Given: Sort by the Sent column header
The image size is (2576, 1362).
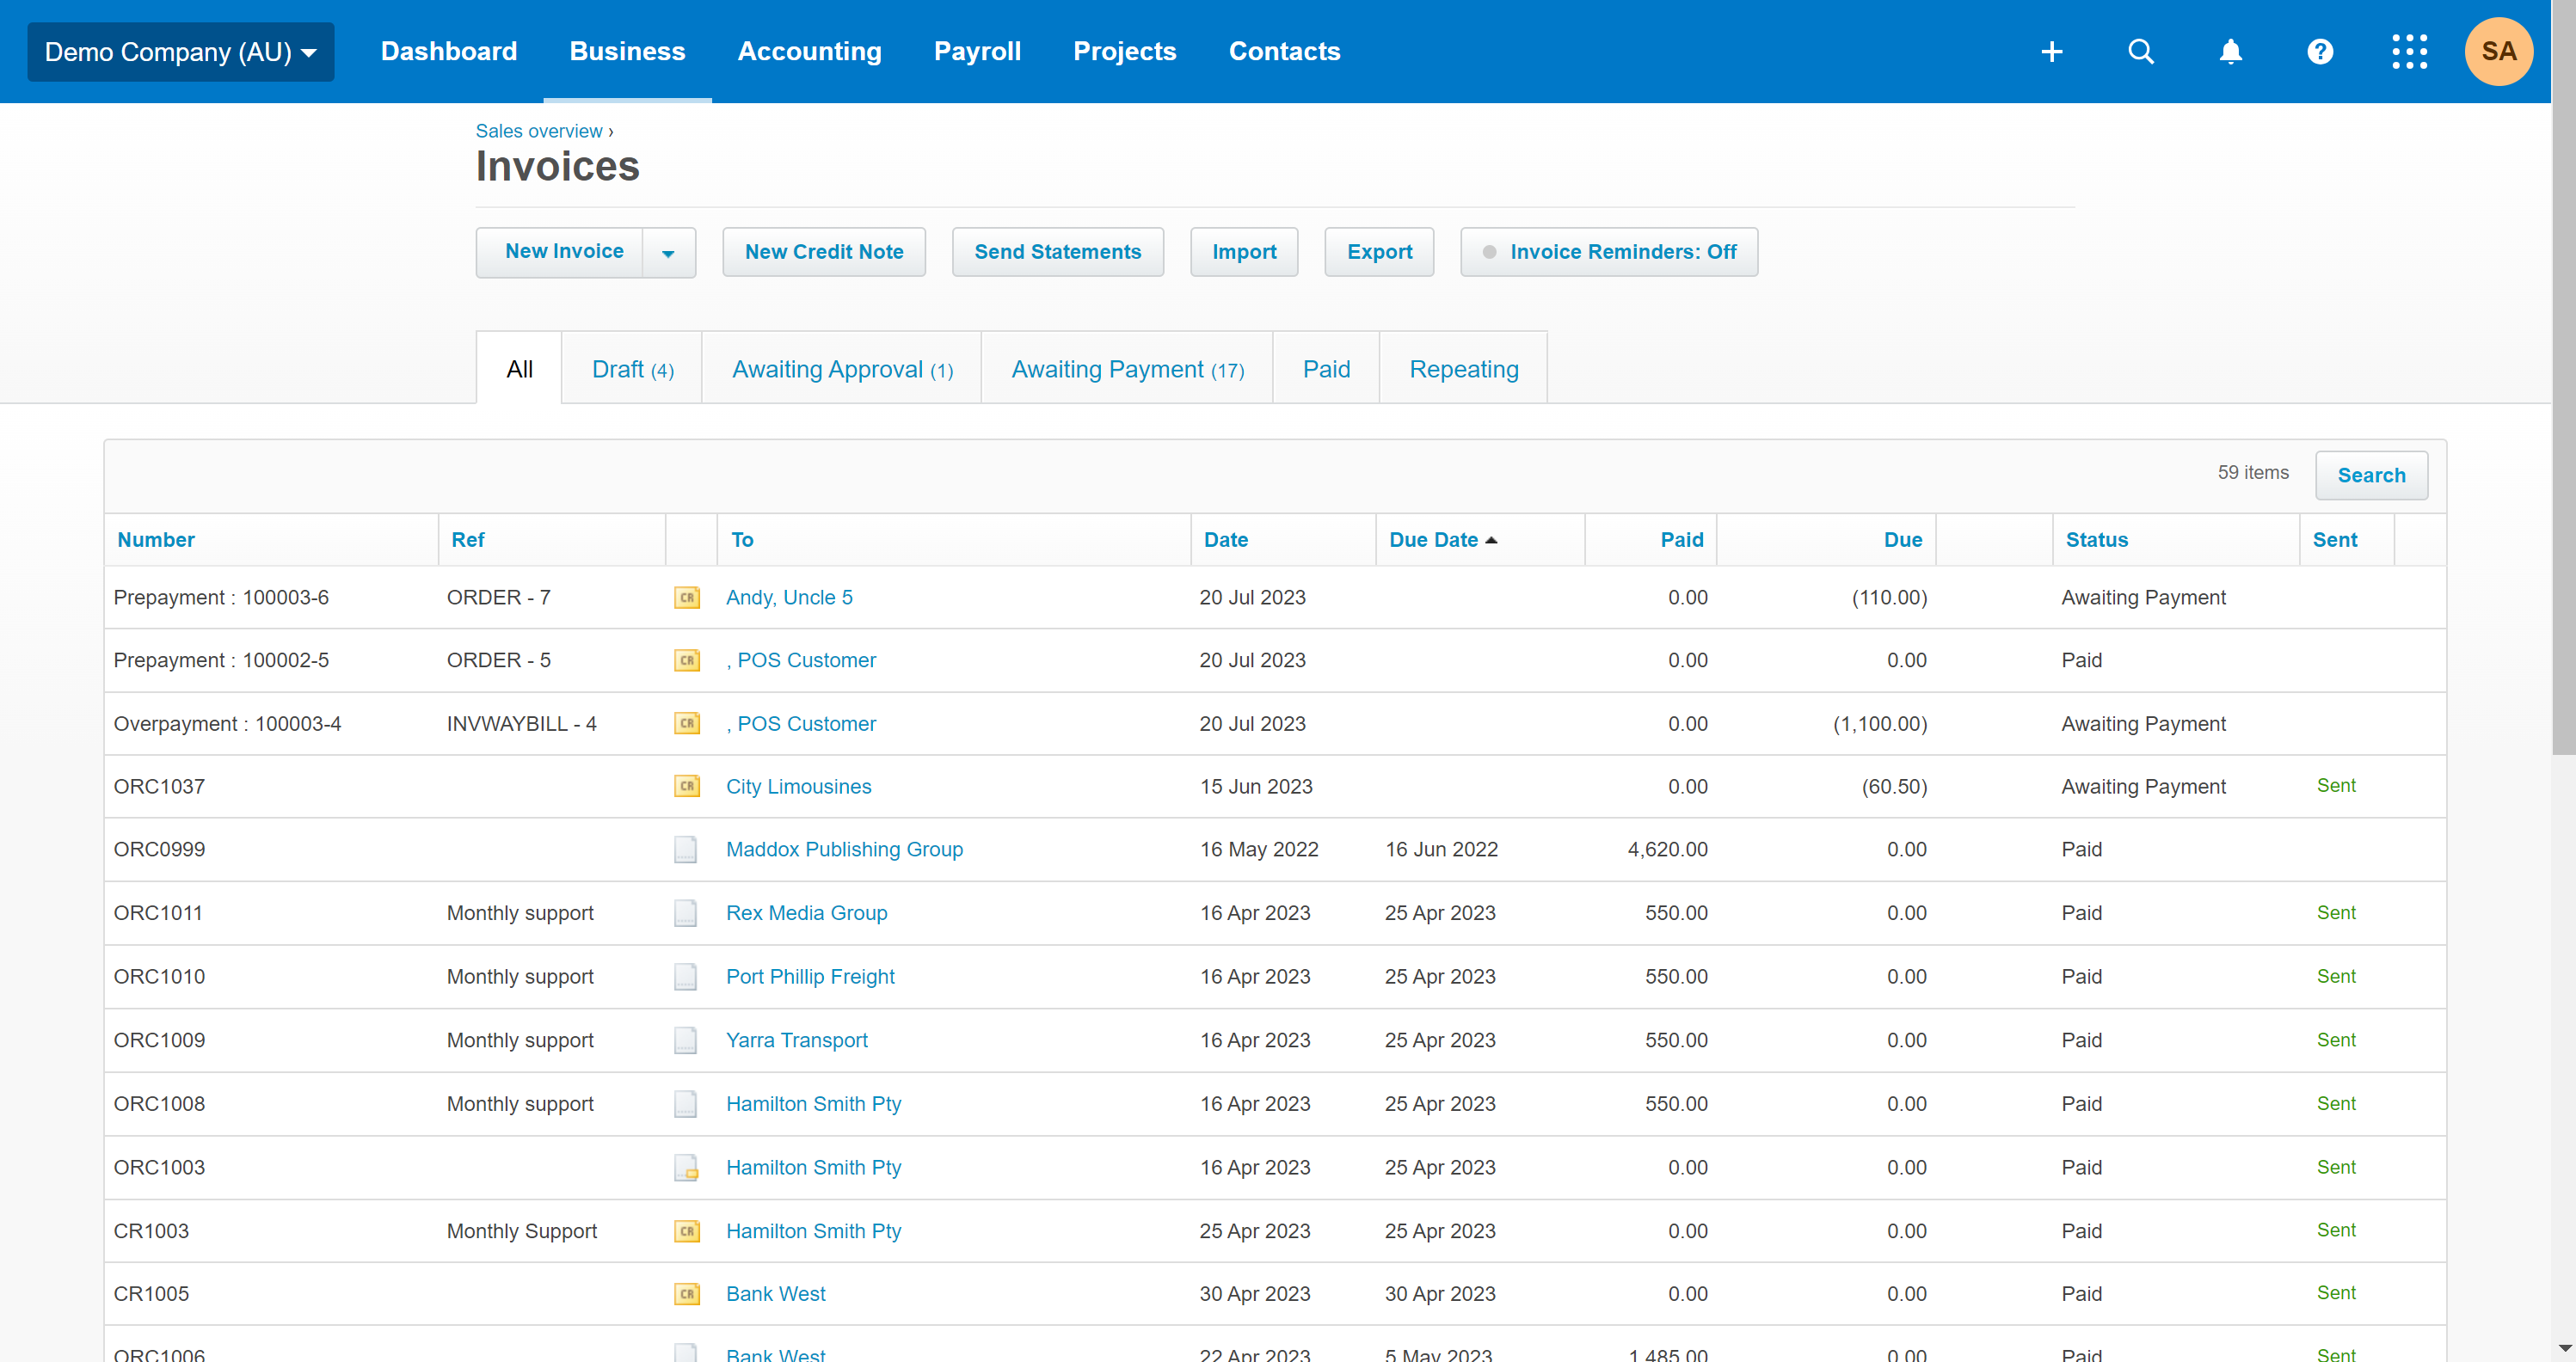Looking at the screenshot, I should tap(2334, 540).
